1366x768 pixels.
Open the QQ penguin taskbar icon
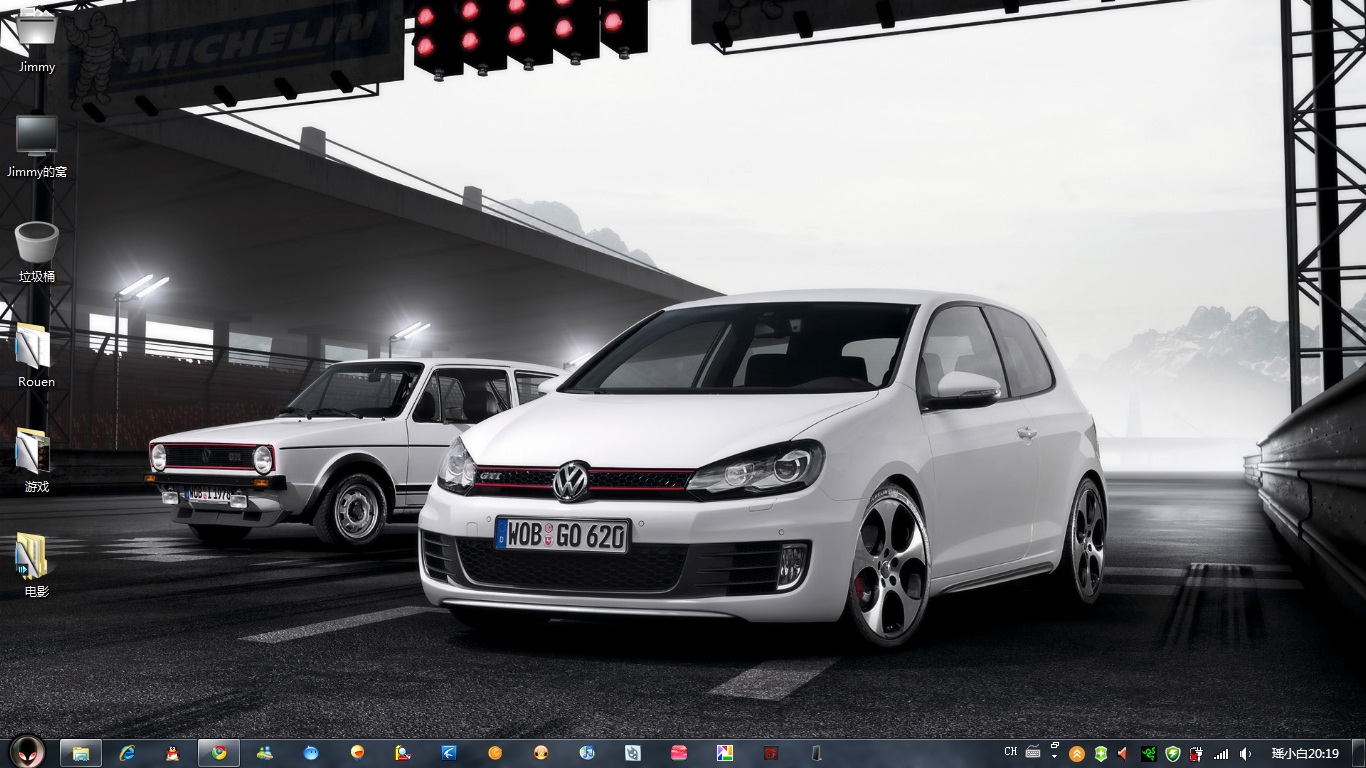click(173, 753)
